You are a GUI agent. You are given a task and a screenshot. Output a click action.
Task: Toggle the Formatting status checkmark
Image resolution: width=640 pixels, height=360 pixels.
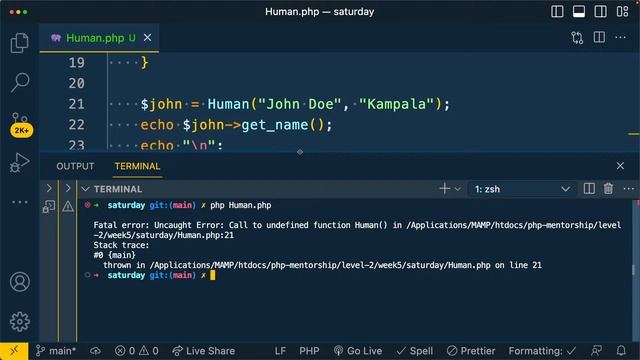[x=542, y=351]
